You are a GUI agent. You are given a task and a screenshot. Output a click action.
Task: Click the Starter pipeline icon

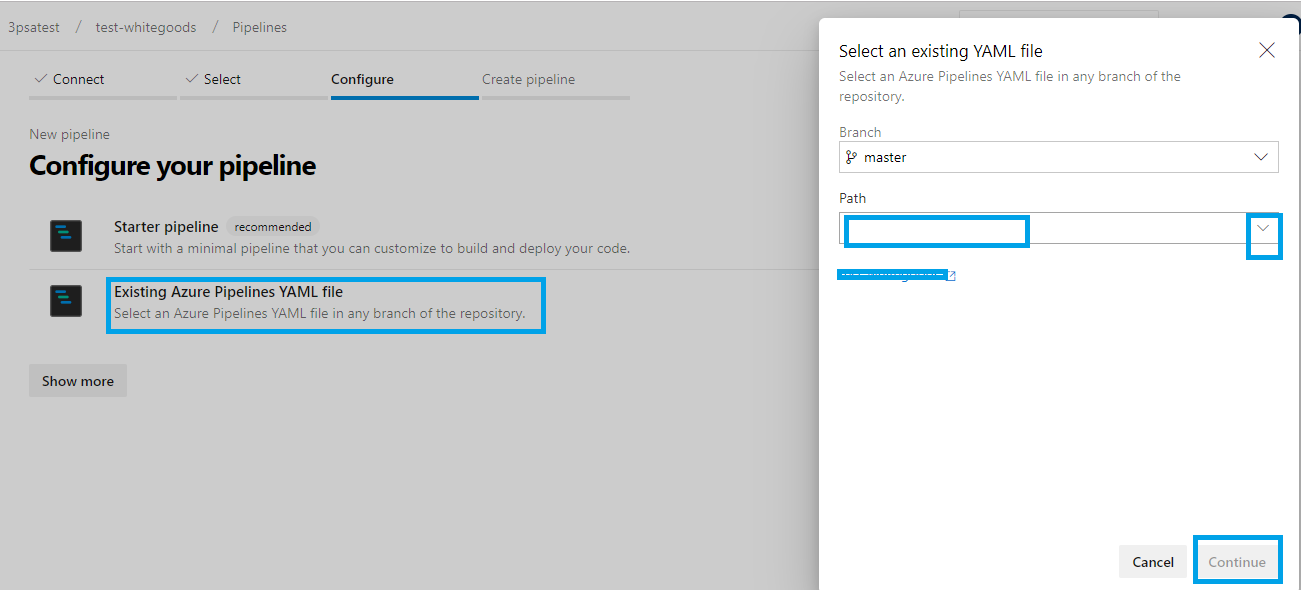[x=66, y=236]
